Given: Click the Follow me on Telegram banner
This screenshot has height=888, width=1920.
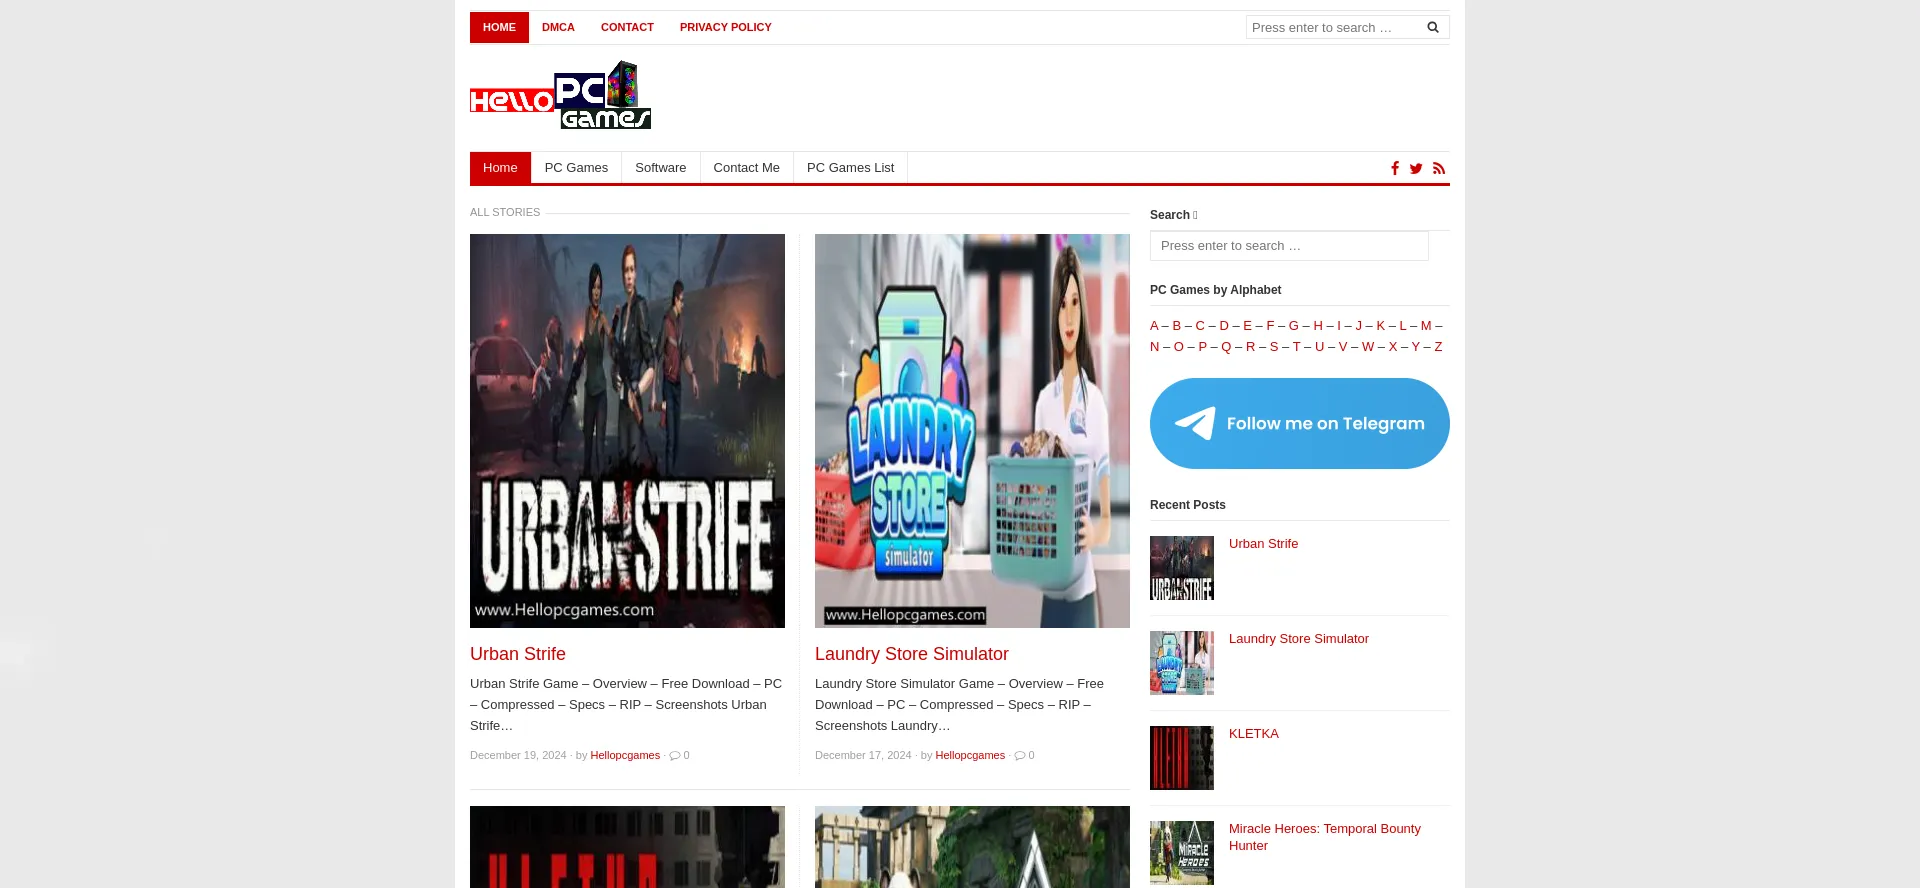Looking at the screenshot, I should pos(1300,423).
